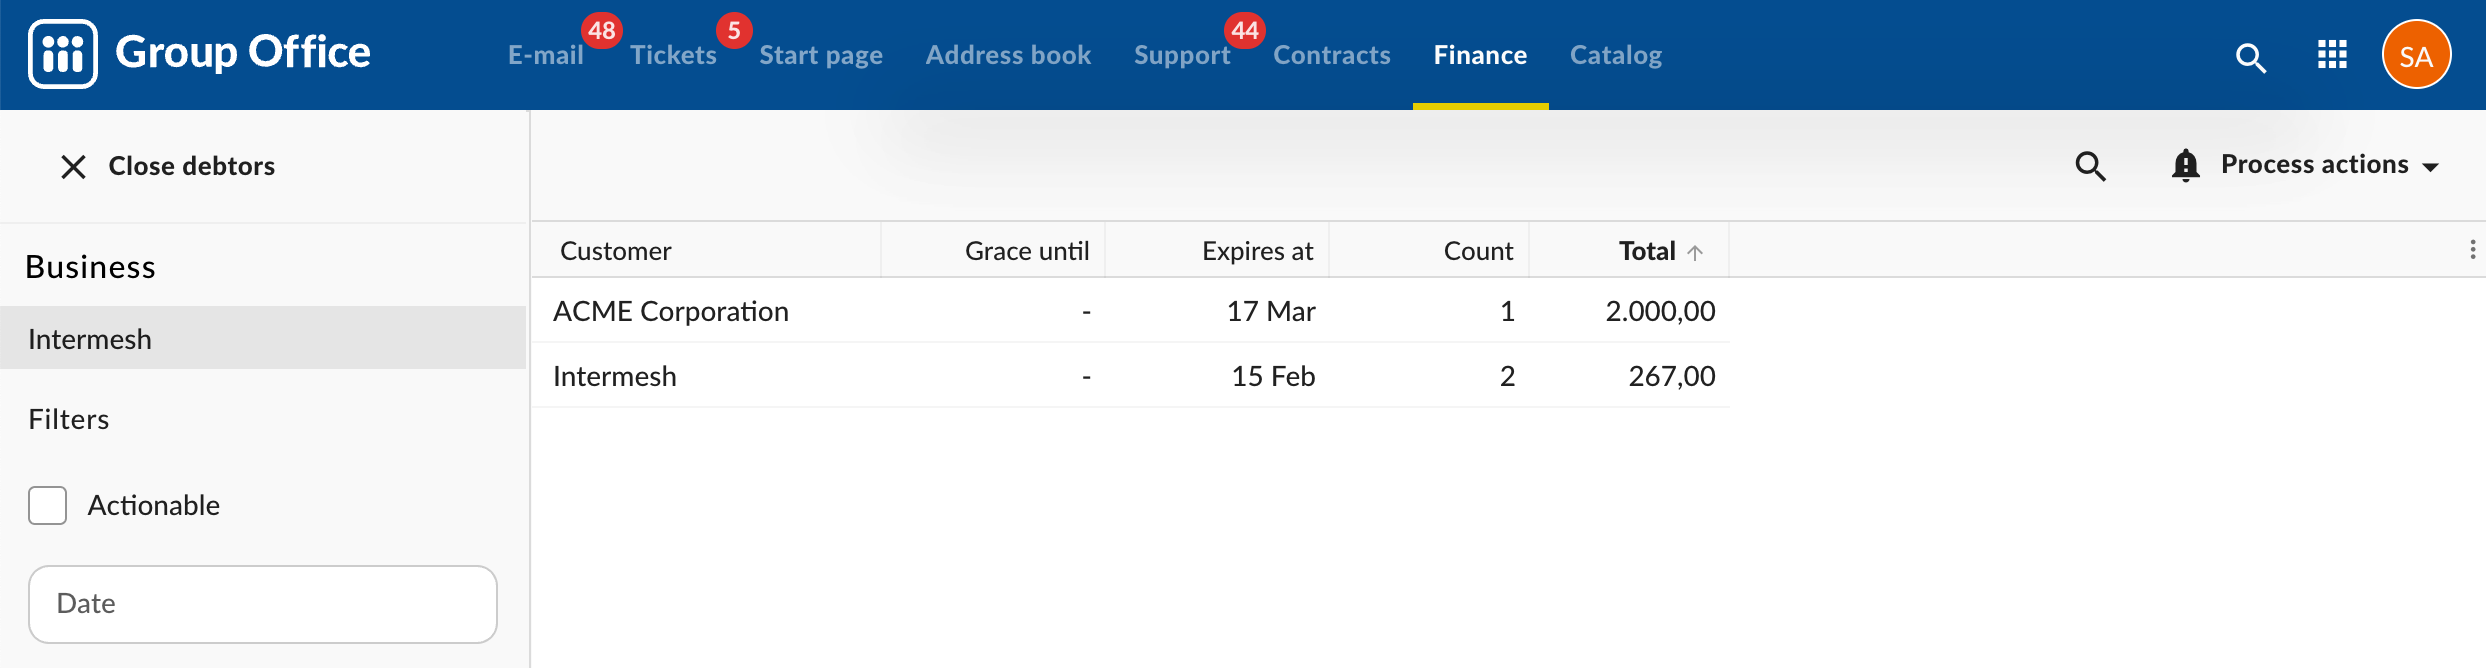Sort by the Expires at column header
The width and height of the screenshot is (2486, 668).
point(1257,250)
